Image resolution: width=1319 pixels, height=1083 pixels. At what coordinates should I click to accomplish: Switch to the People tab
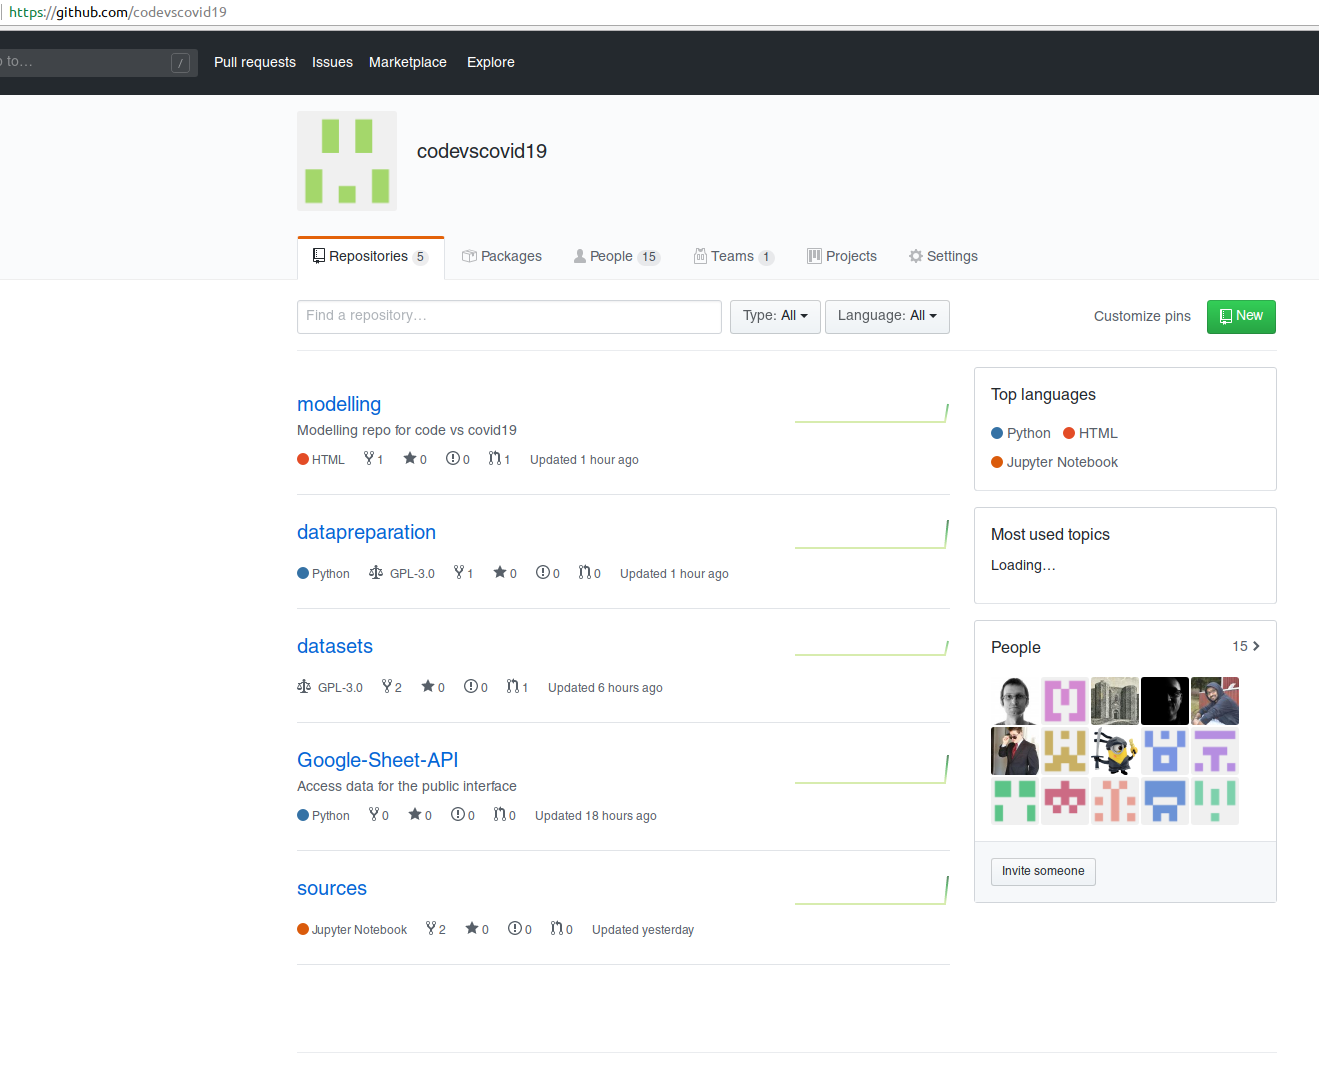(617, 257)
